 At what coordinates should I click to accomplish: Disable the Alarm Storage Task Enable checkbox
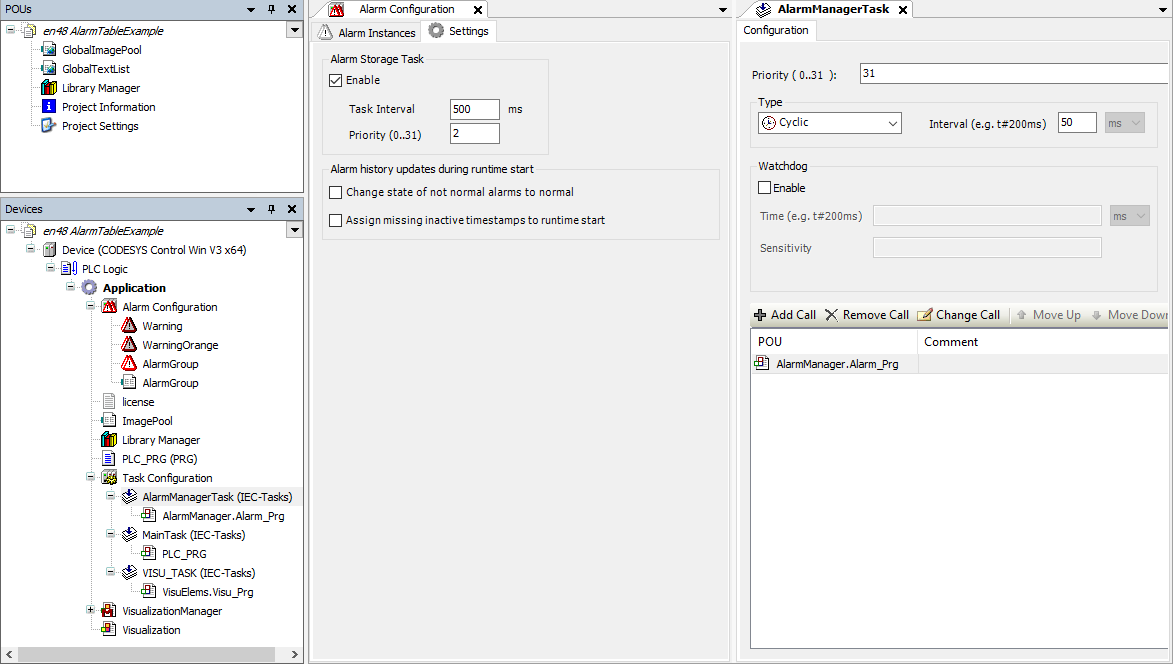click(x=337, y=80)
